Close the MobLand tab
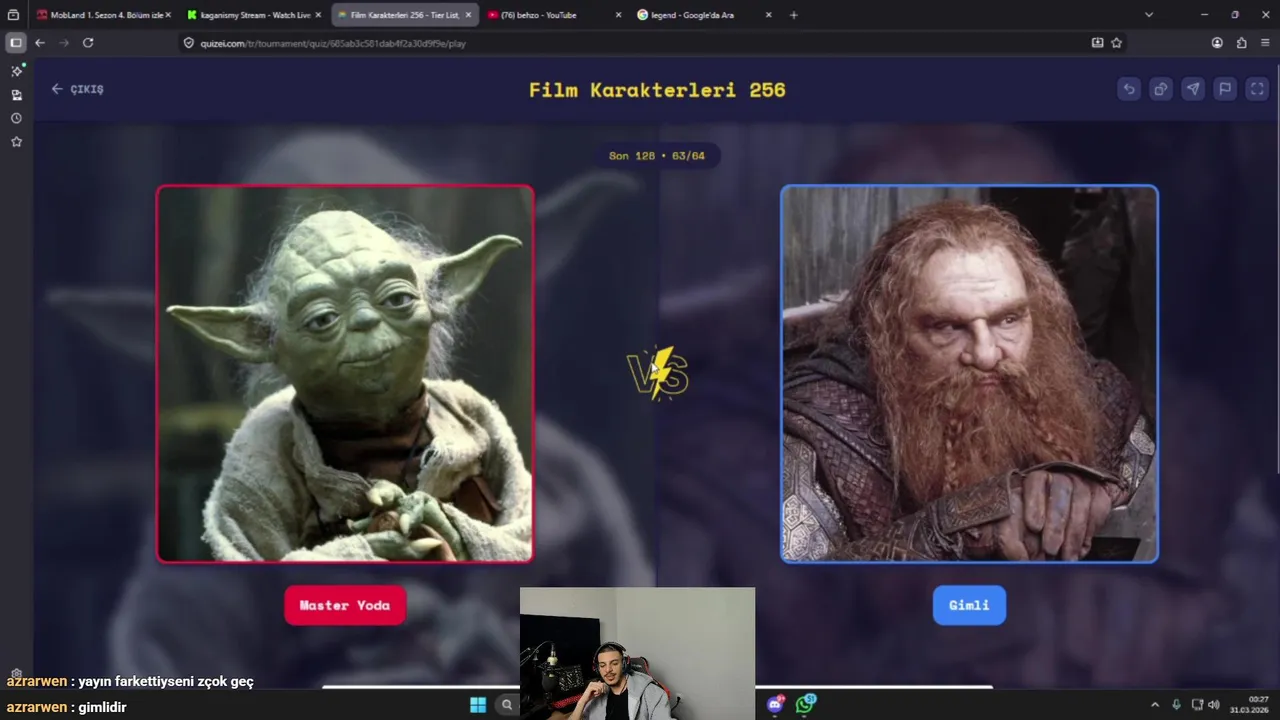The height and width of the screenshot is (720, 1280). 168,15
